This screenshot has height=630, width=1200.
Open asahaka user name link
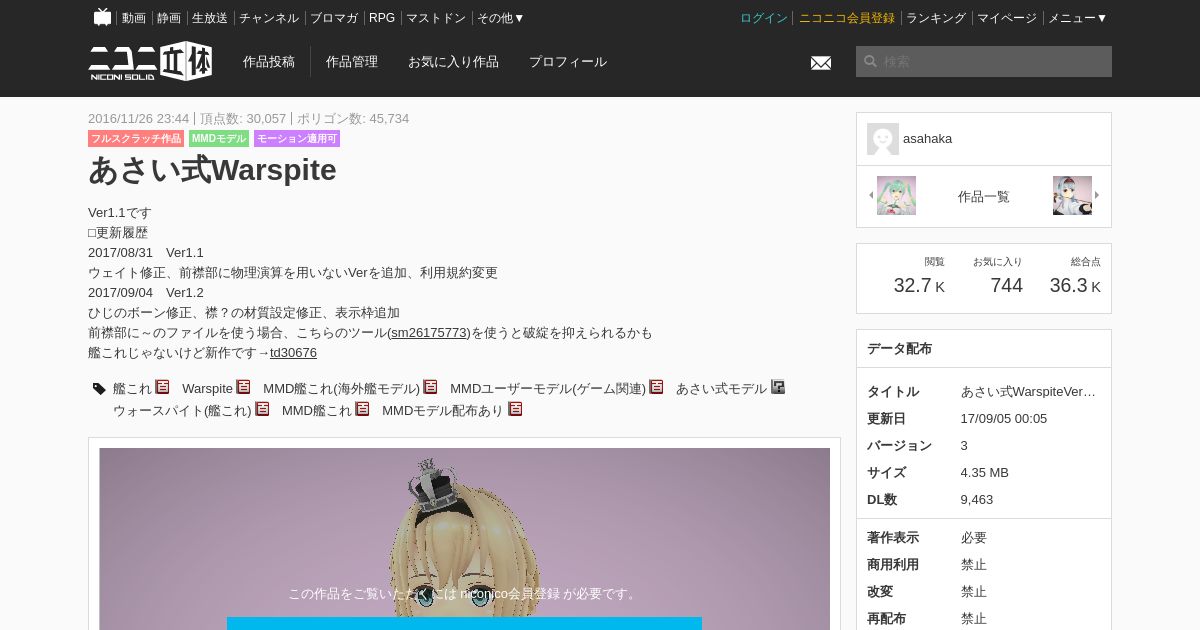(x=927, y=139)
